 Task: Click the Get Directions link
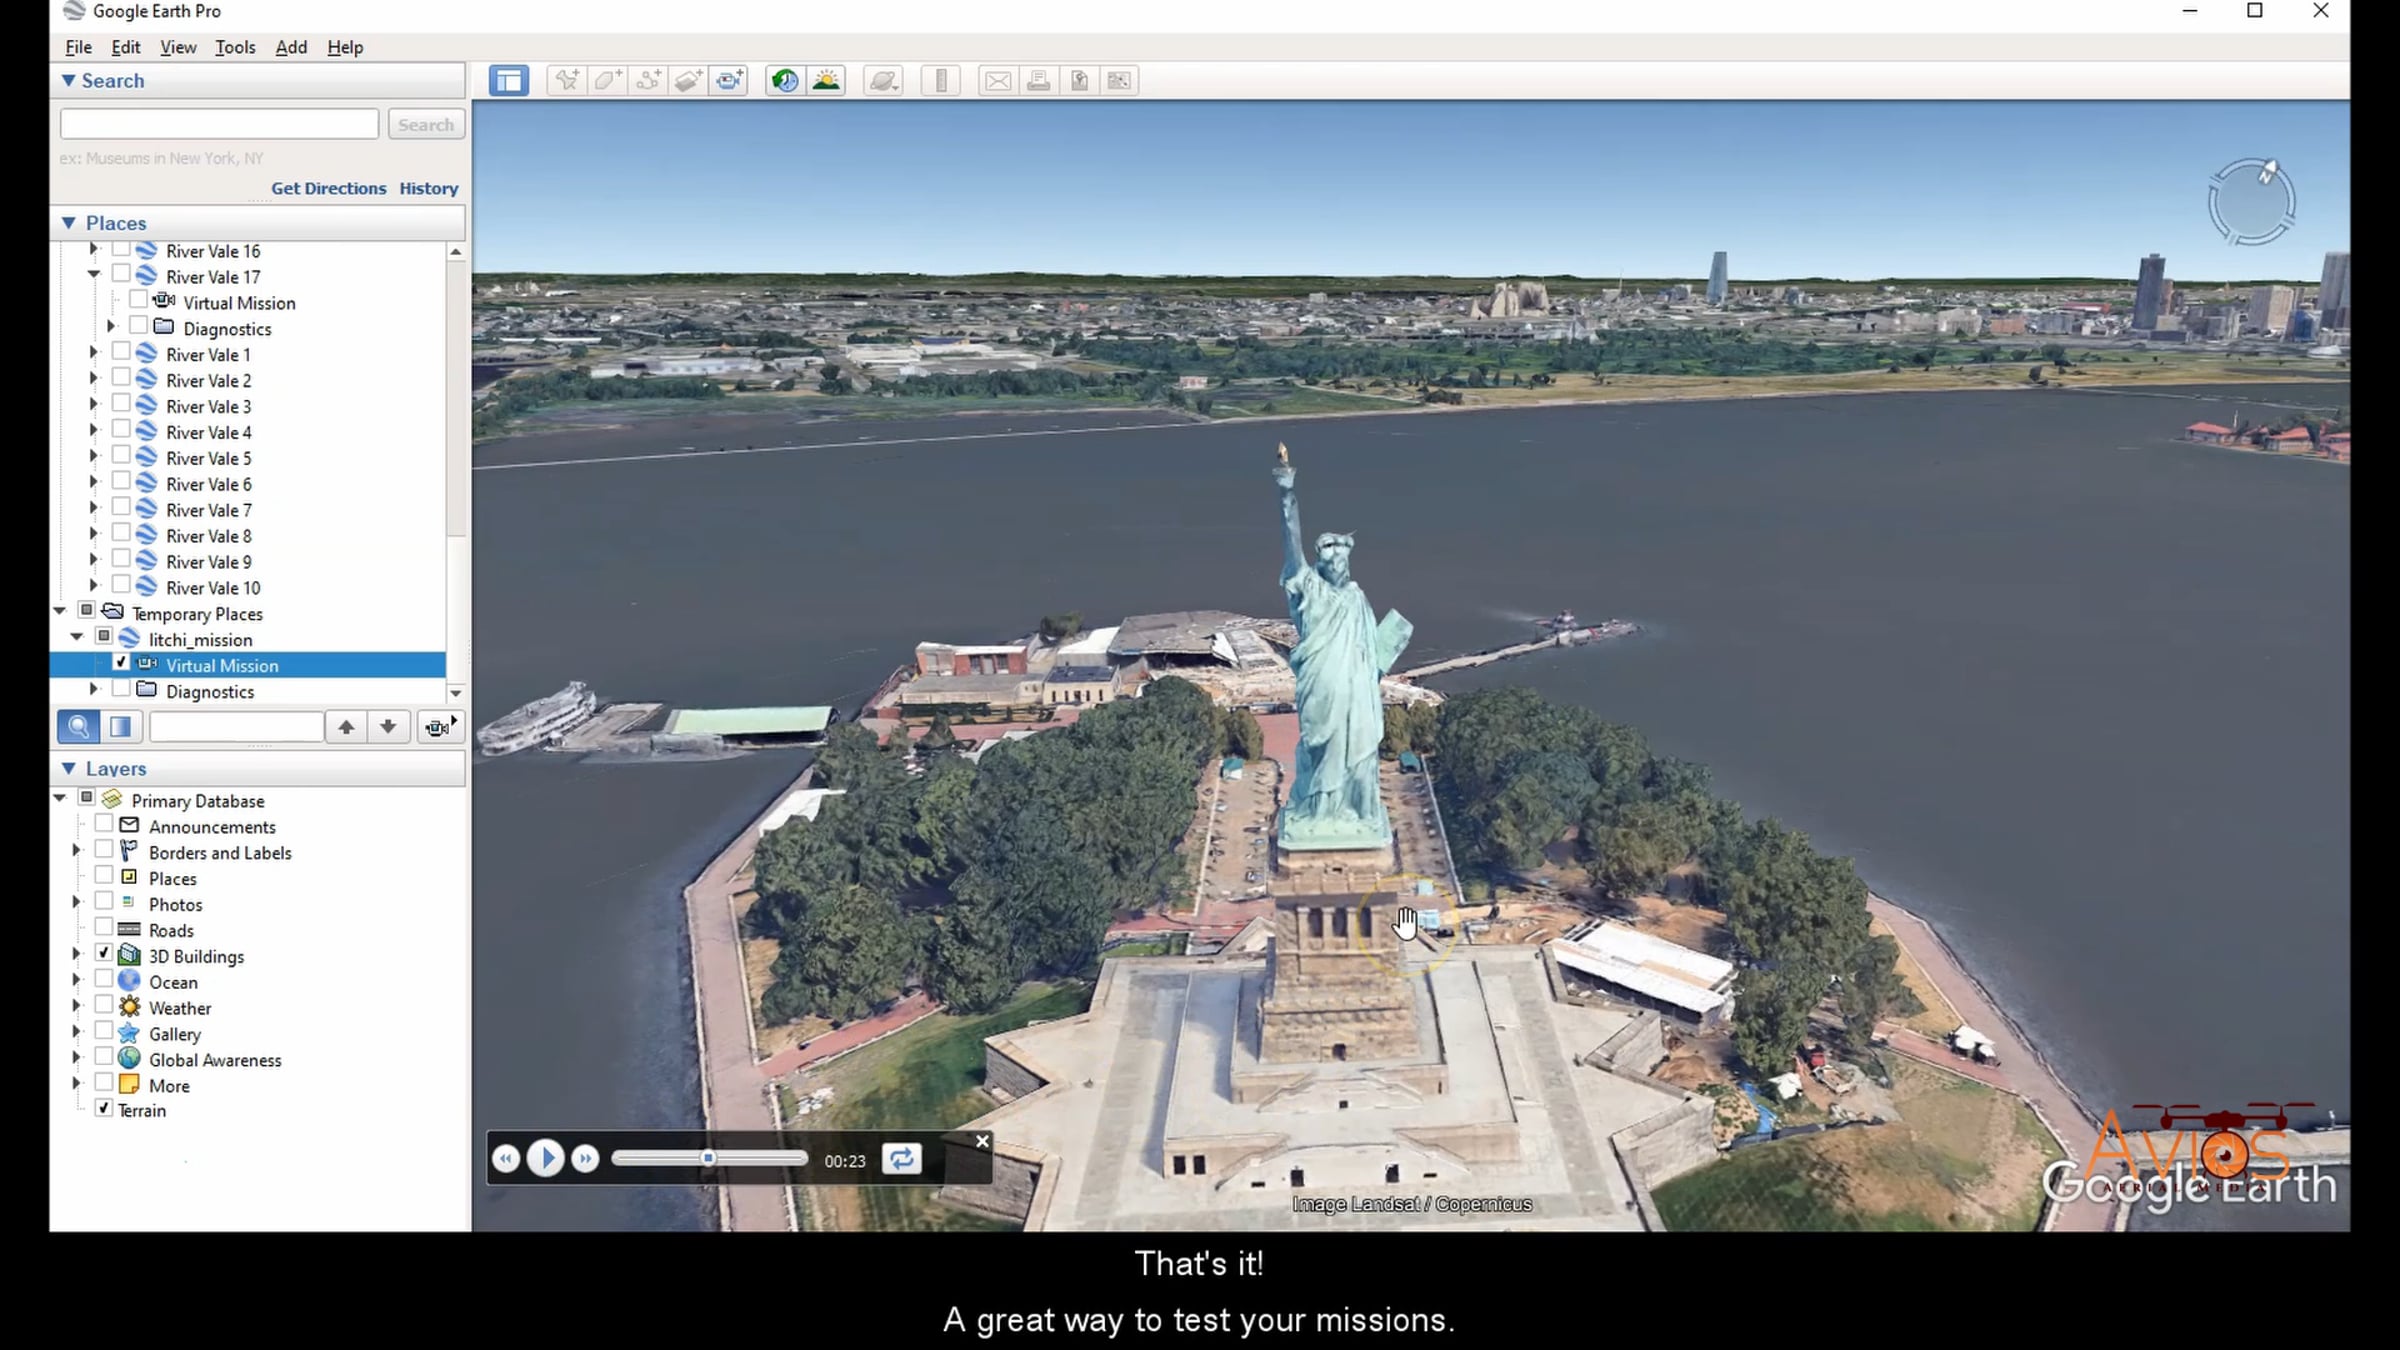point(328,189)
